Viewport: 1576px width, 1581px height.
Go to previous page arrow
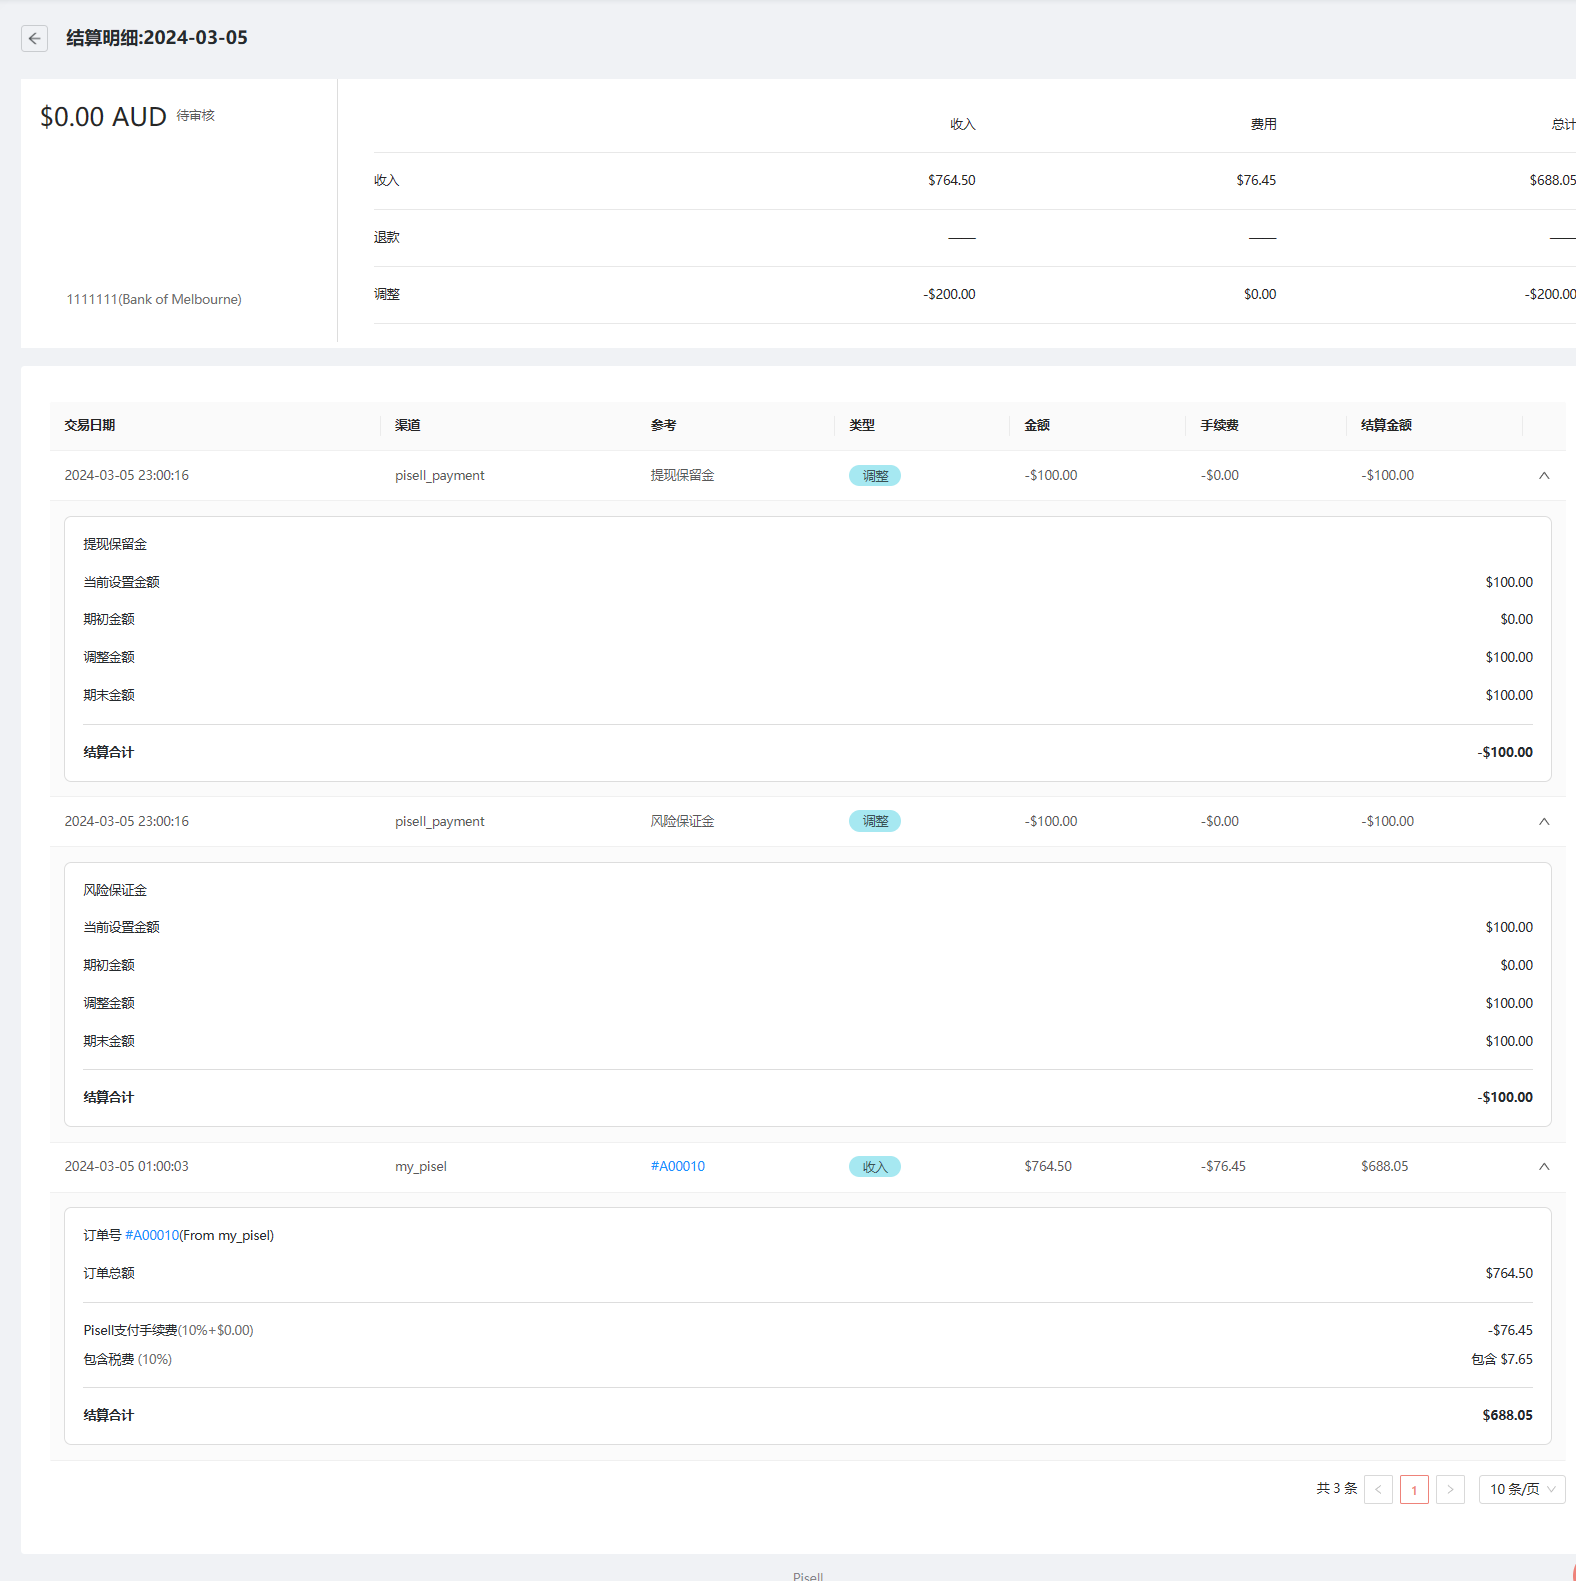click(1378, 1490)
